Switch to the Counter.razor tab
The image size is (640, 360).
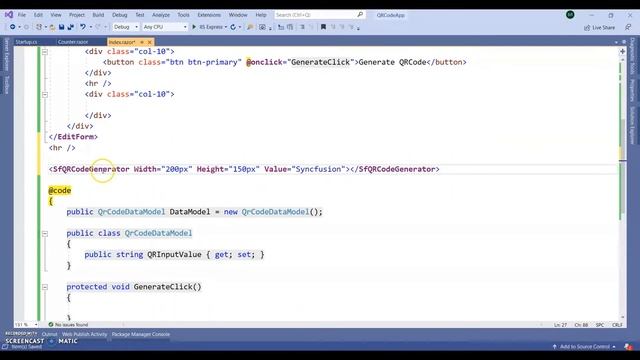point(73,42)
